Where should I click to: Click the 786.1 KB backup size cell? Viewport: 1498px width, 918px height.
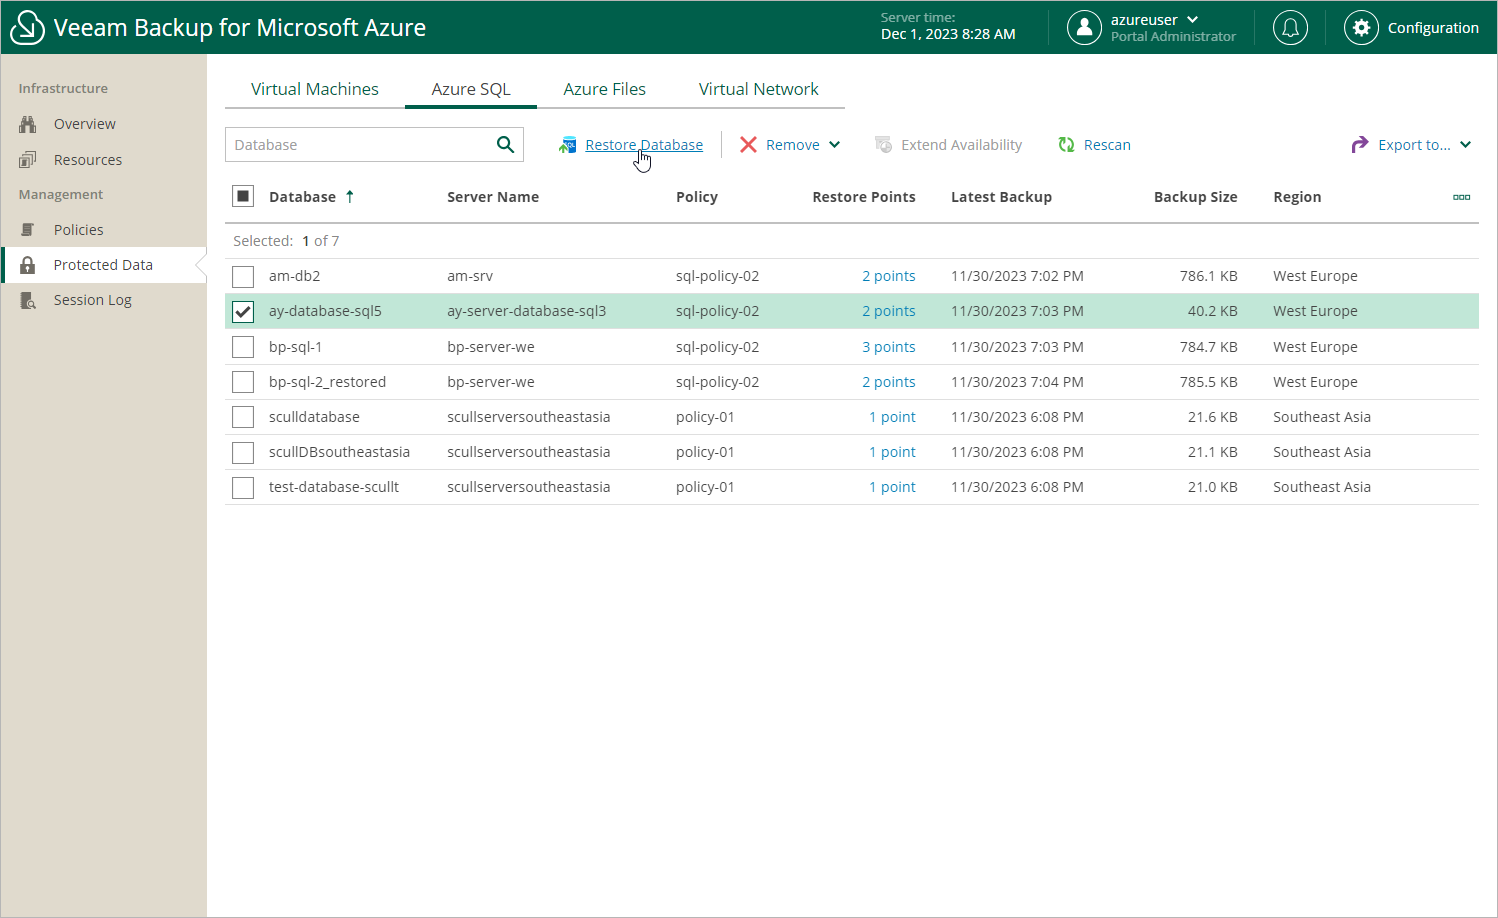(1208, 276)
